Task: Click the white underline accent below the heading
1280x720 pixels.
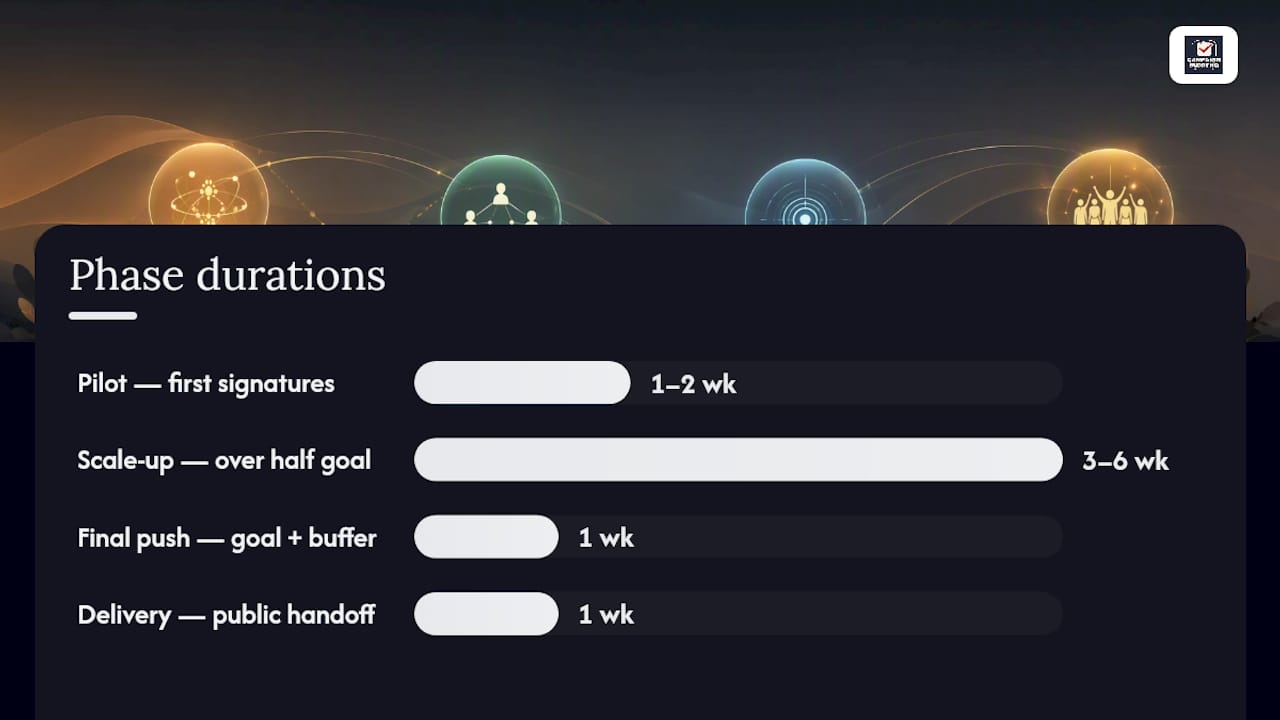Action: click(103, 316)
